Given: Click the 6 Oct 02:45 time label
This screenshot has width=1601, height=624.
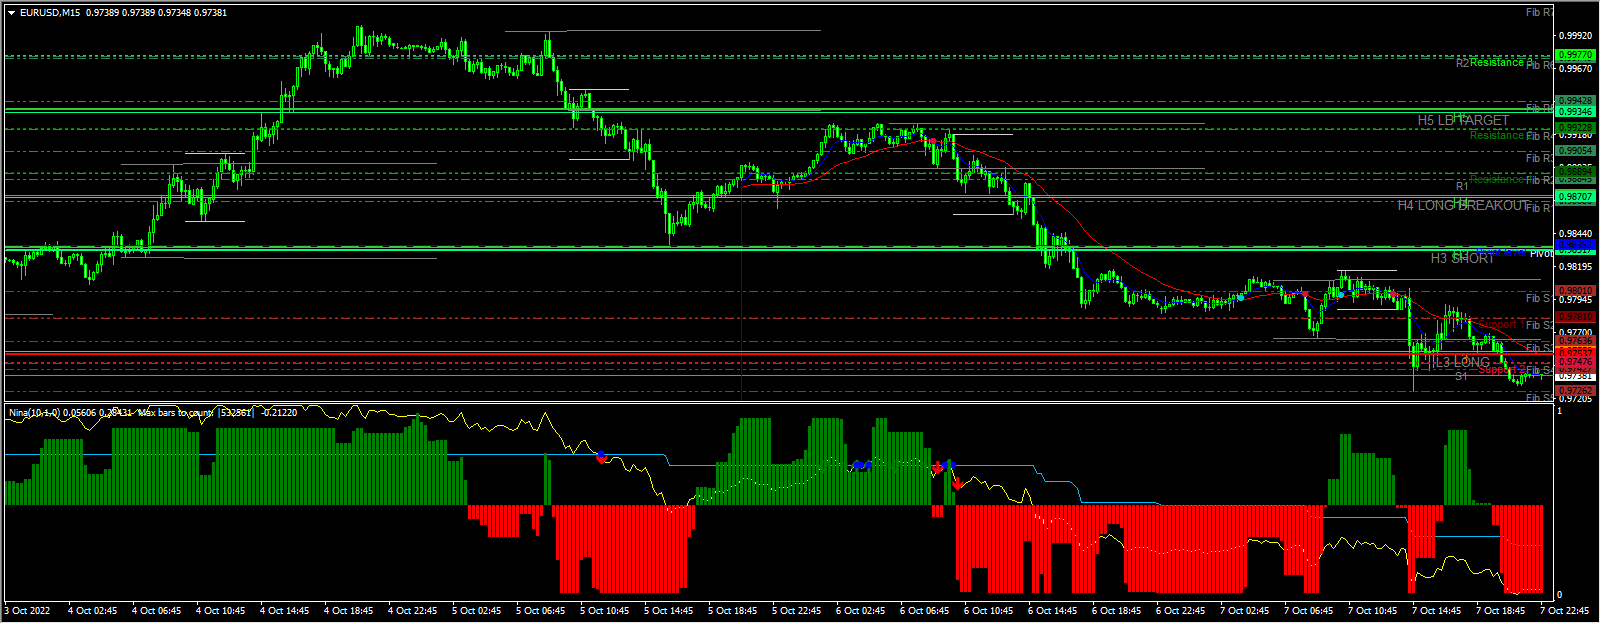Looking at the screenshot, I should 861,610.
